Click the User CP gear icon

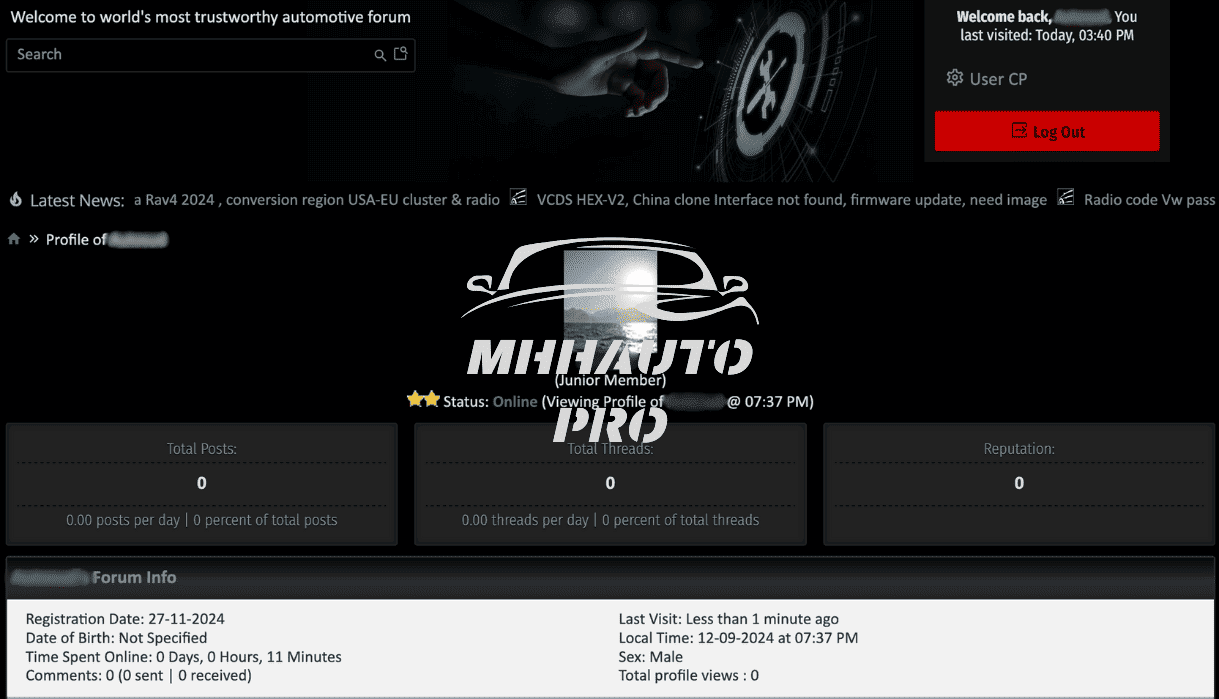tap(955, 78)
